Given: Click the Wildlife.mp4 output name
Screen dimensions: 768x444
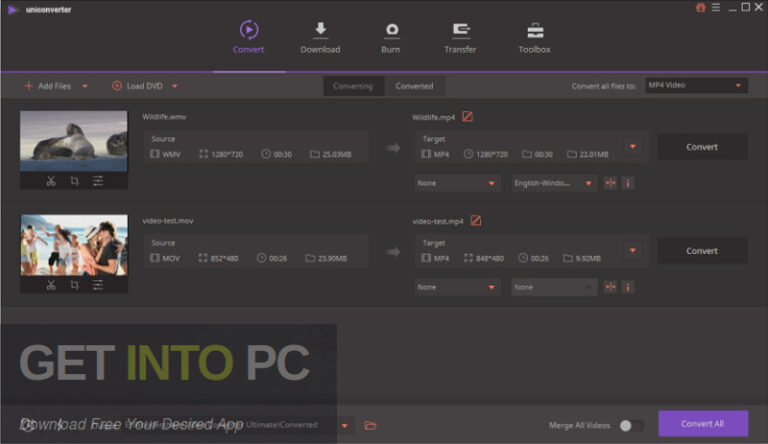Looking at the screenshot, I should point(433,117).
